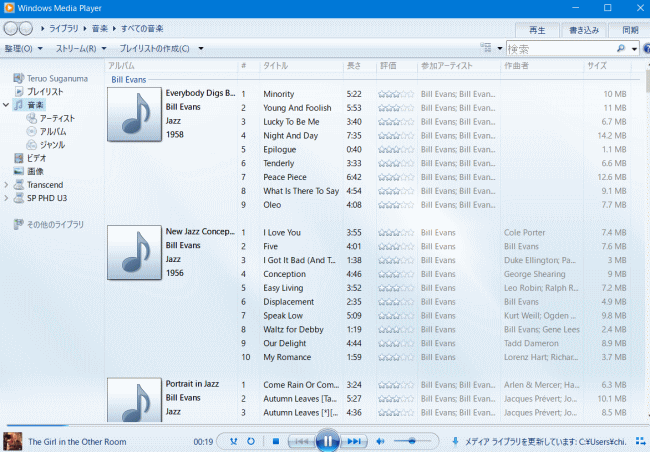The height and width of the screenshot is (452, 650).
Task: Click 音楽 in the breadcrumb path
Action: pyautogui.click(x=99, y=28)
